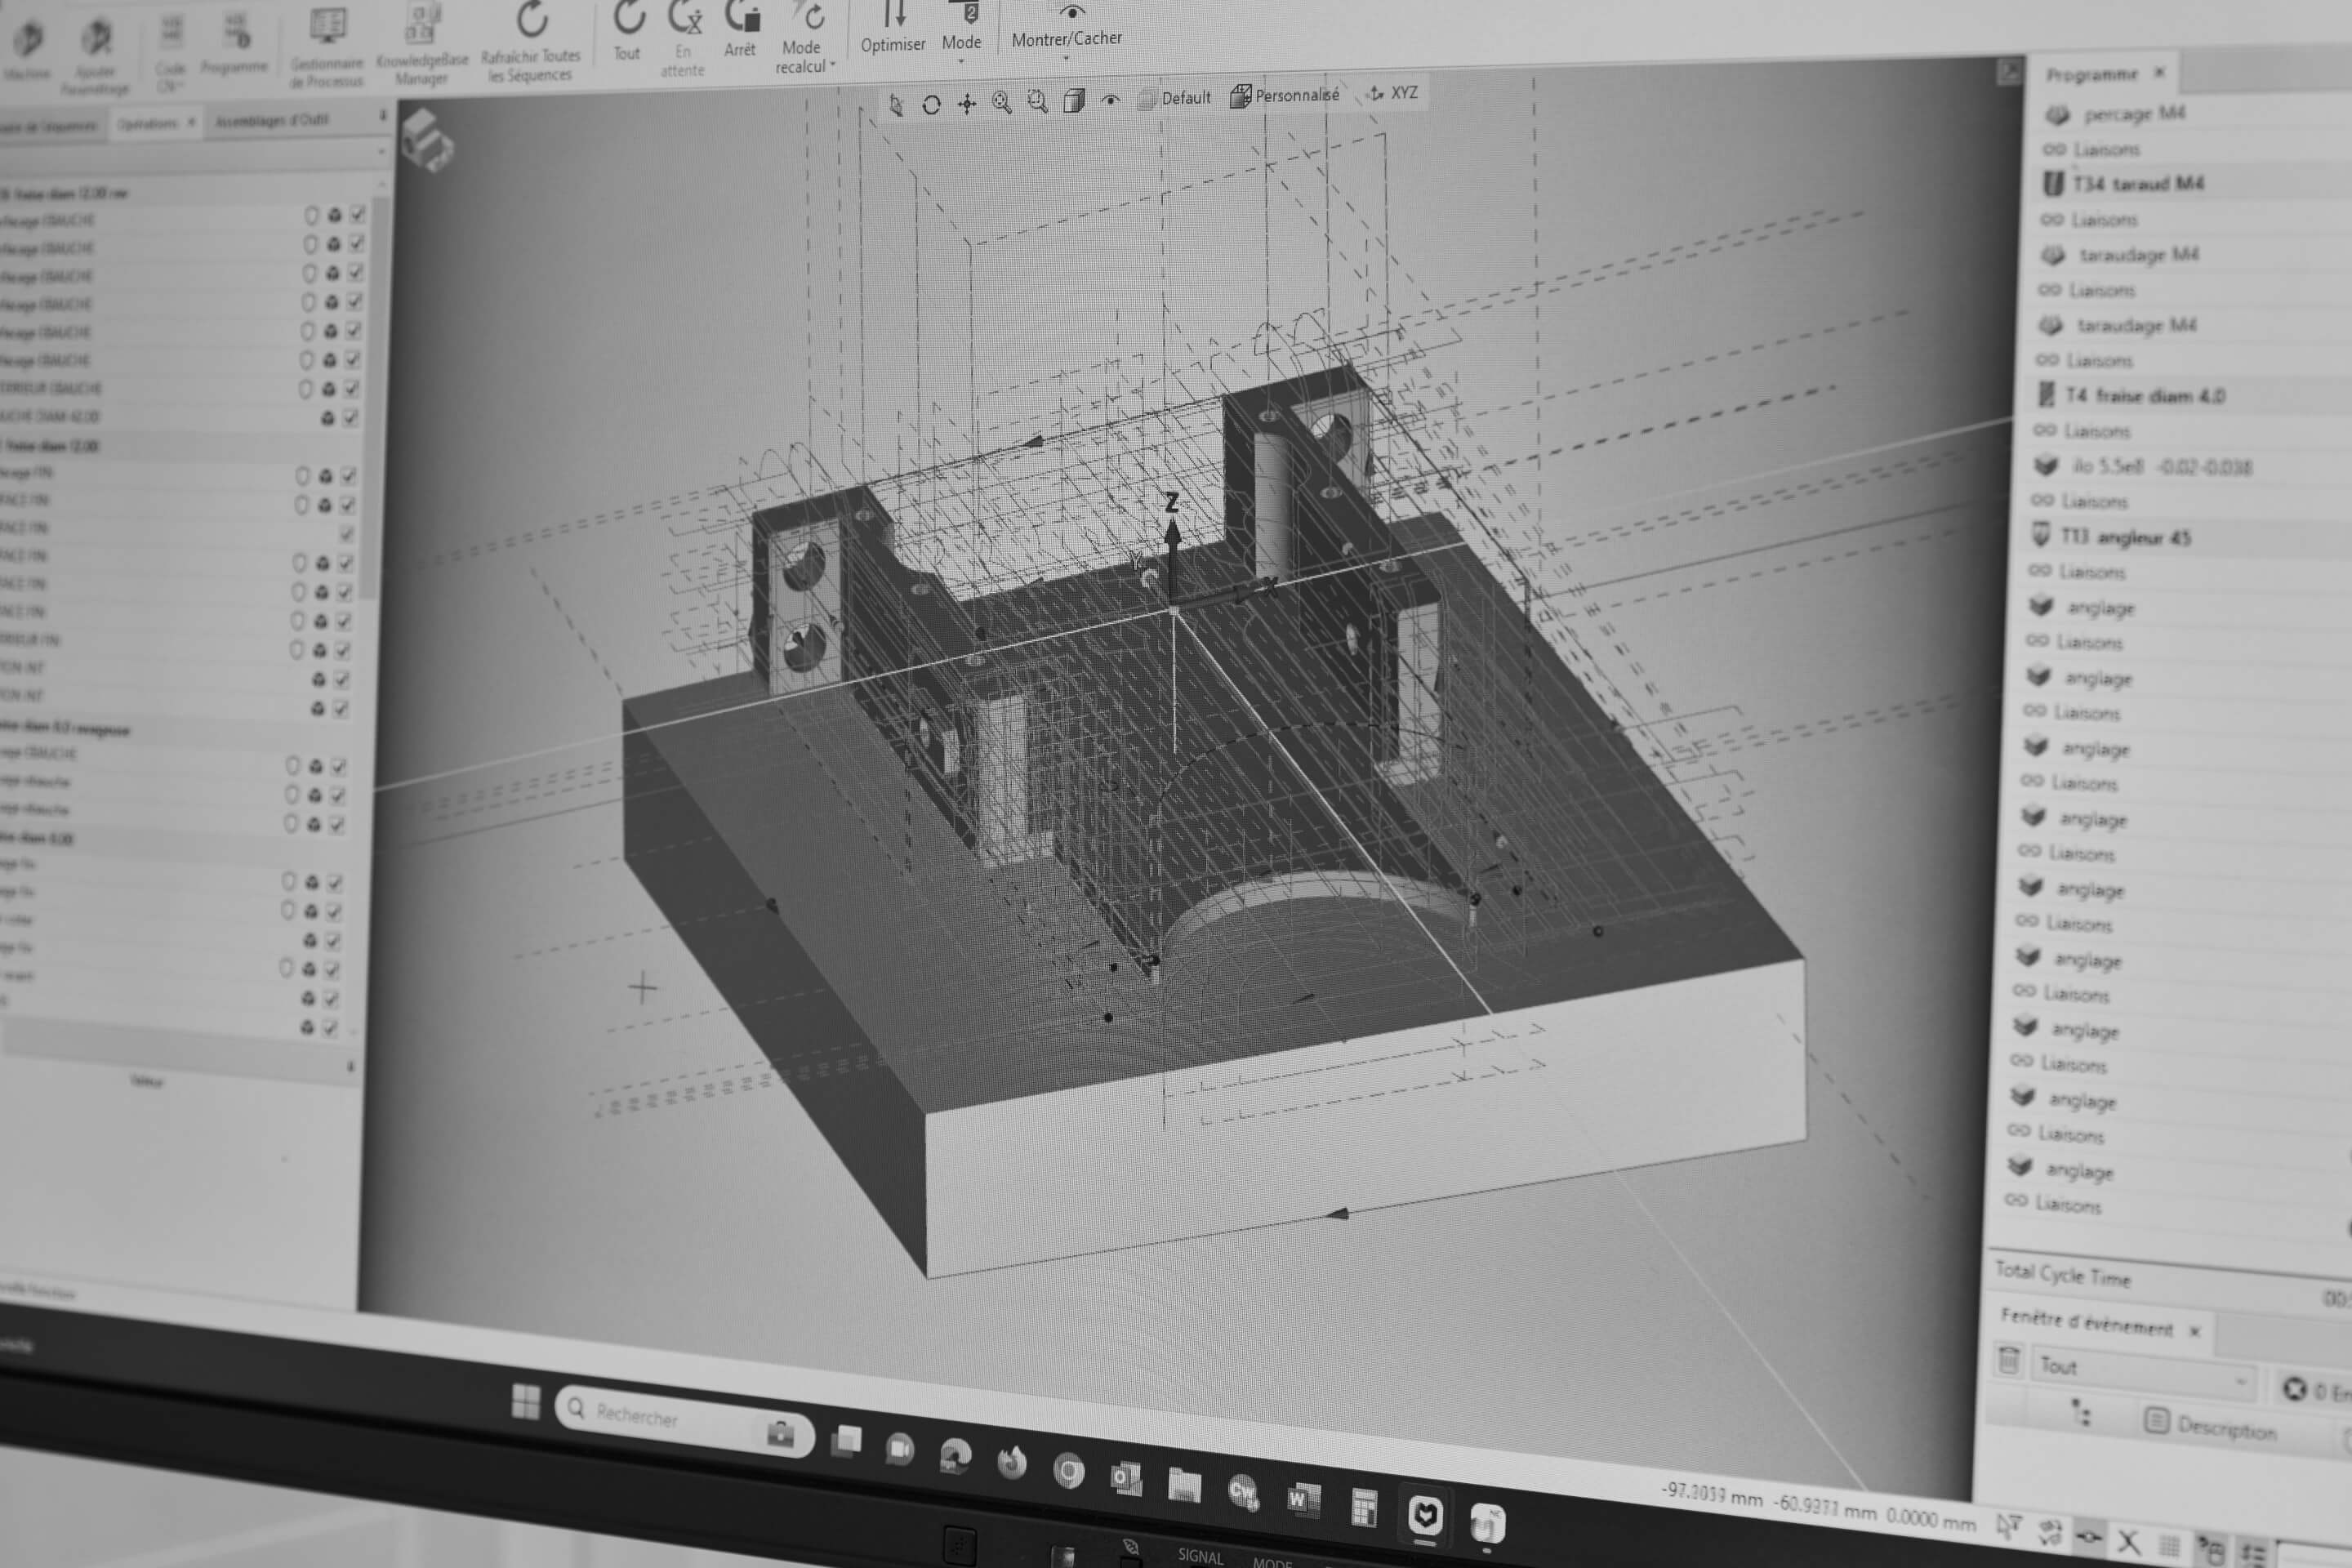The height and width of the screenshot is (1568, 2352).
Task: Switch to the Assemblages d'Outil tab
Action: pos(272,120)
